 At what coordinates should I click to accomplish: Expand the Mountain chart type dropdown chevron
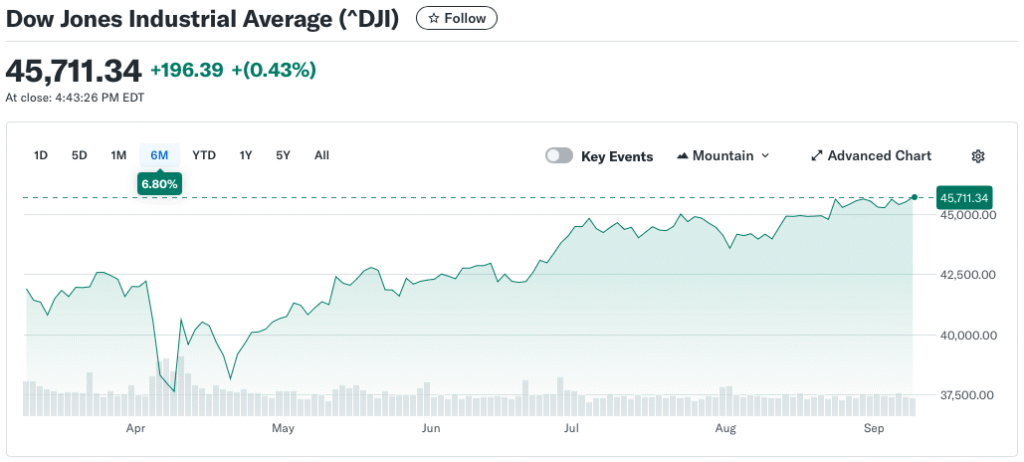click(x=765, y=156)
